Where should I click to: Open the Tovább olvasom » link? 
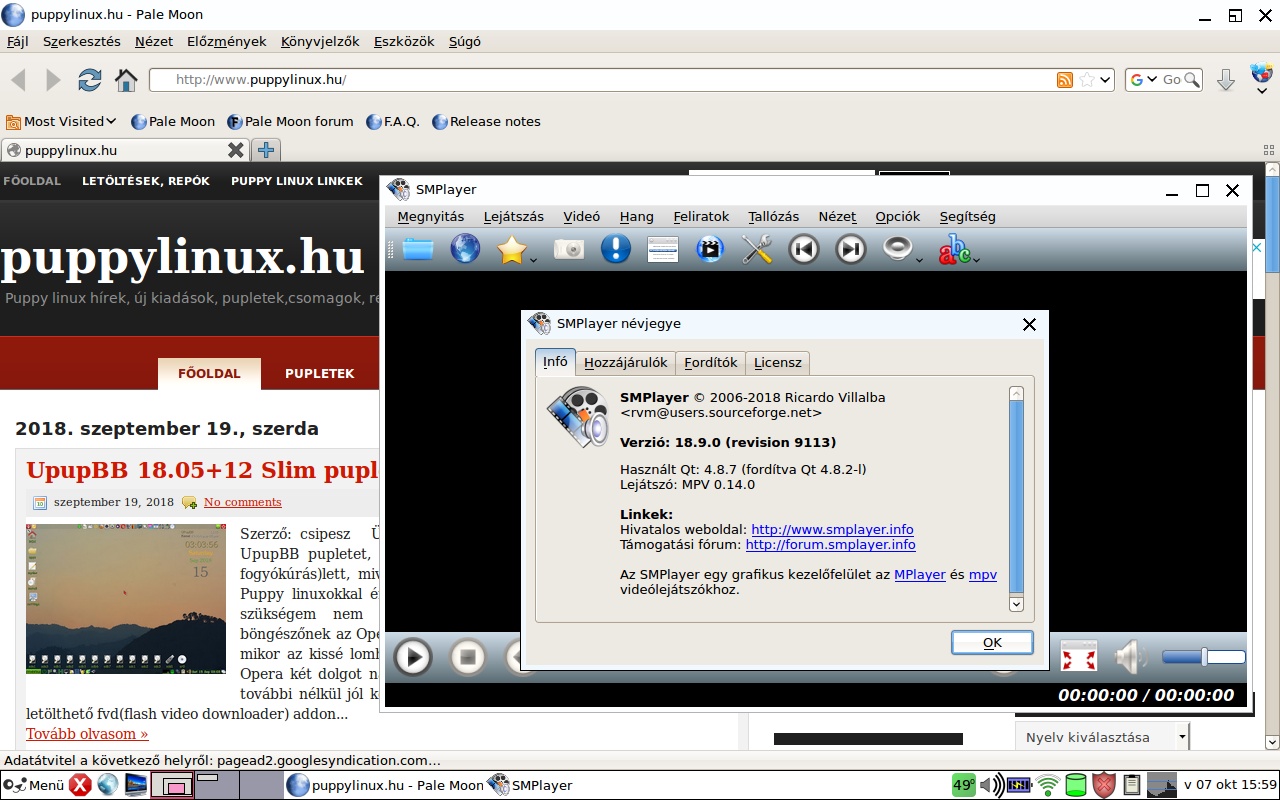tap(87, 734)
